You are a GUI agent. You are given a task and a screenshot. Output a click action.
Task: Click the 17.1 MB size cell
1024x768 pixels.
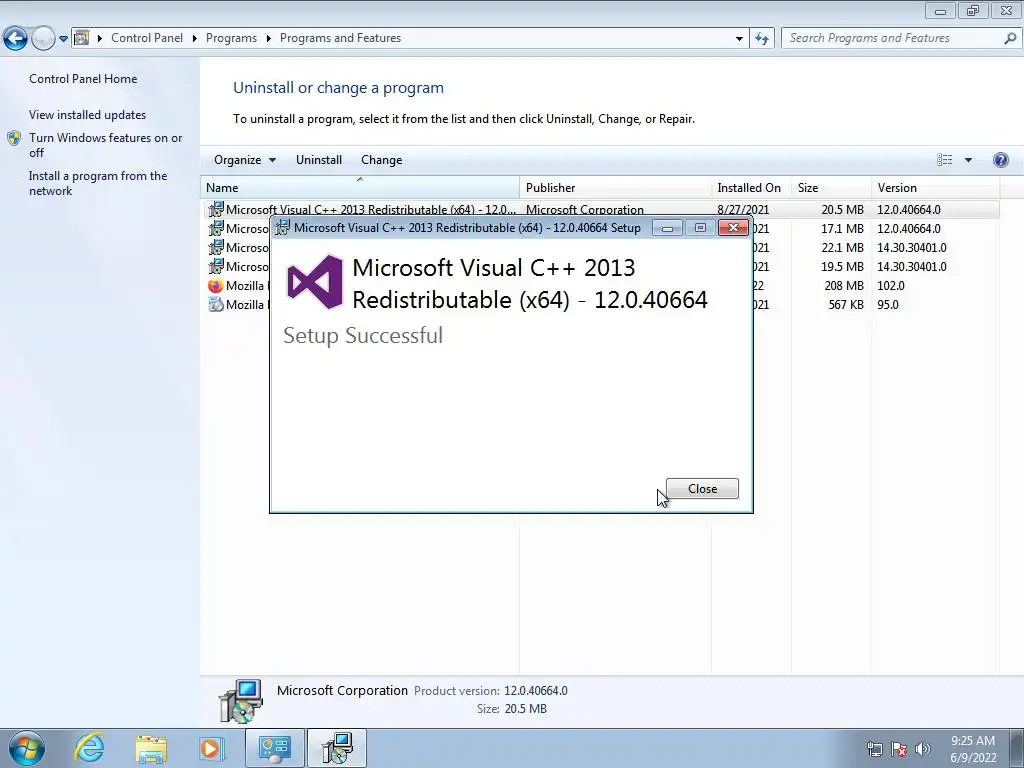(842, 229)
